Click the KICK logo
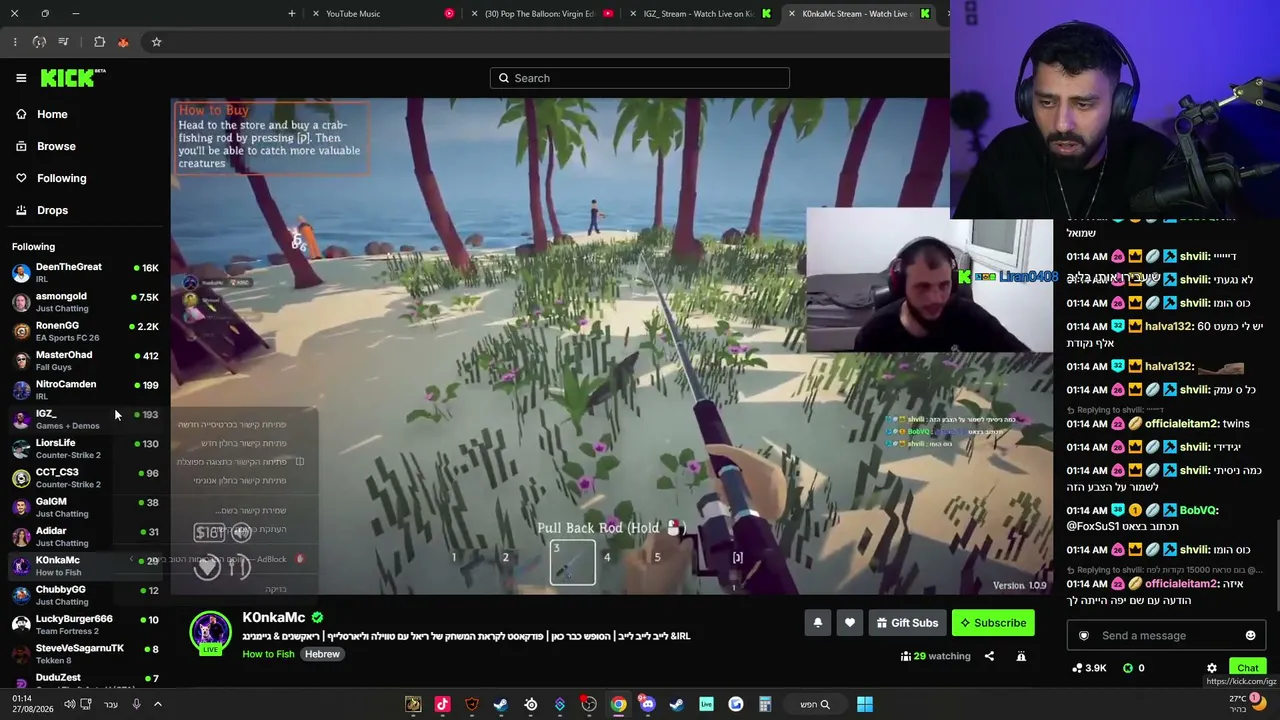Screen dimensions: 1280x720 point(73,78)
